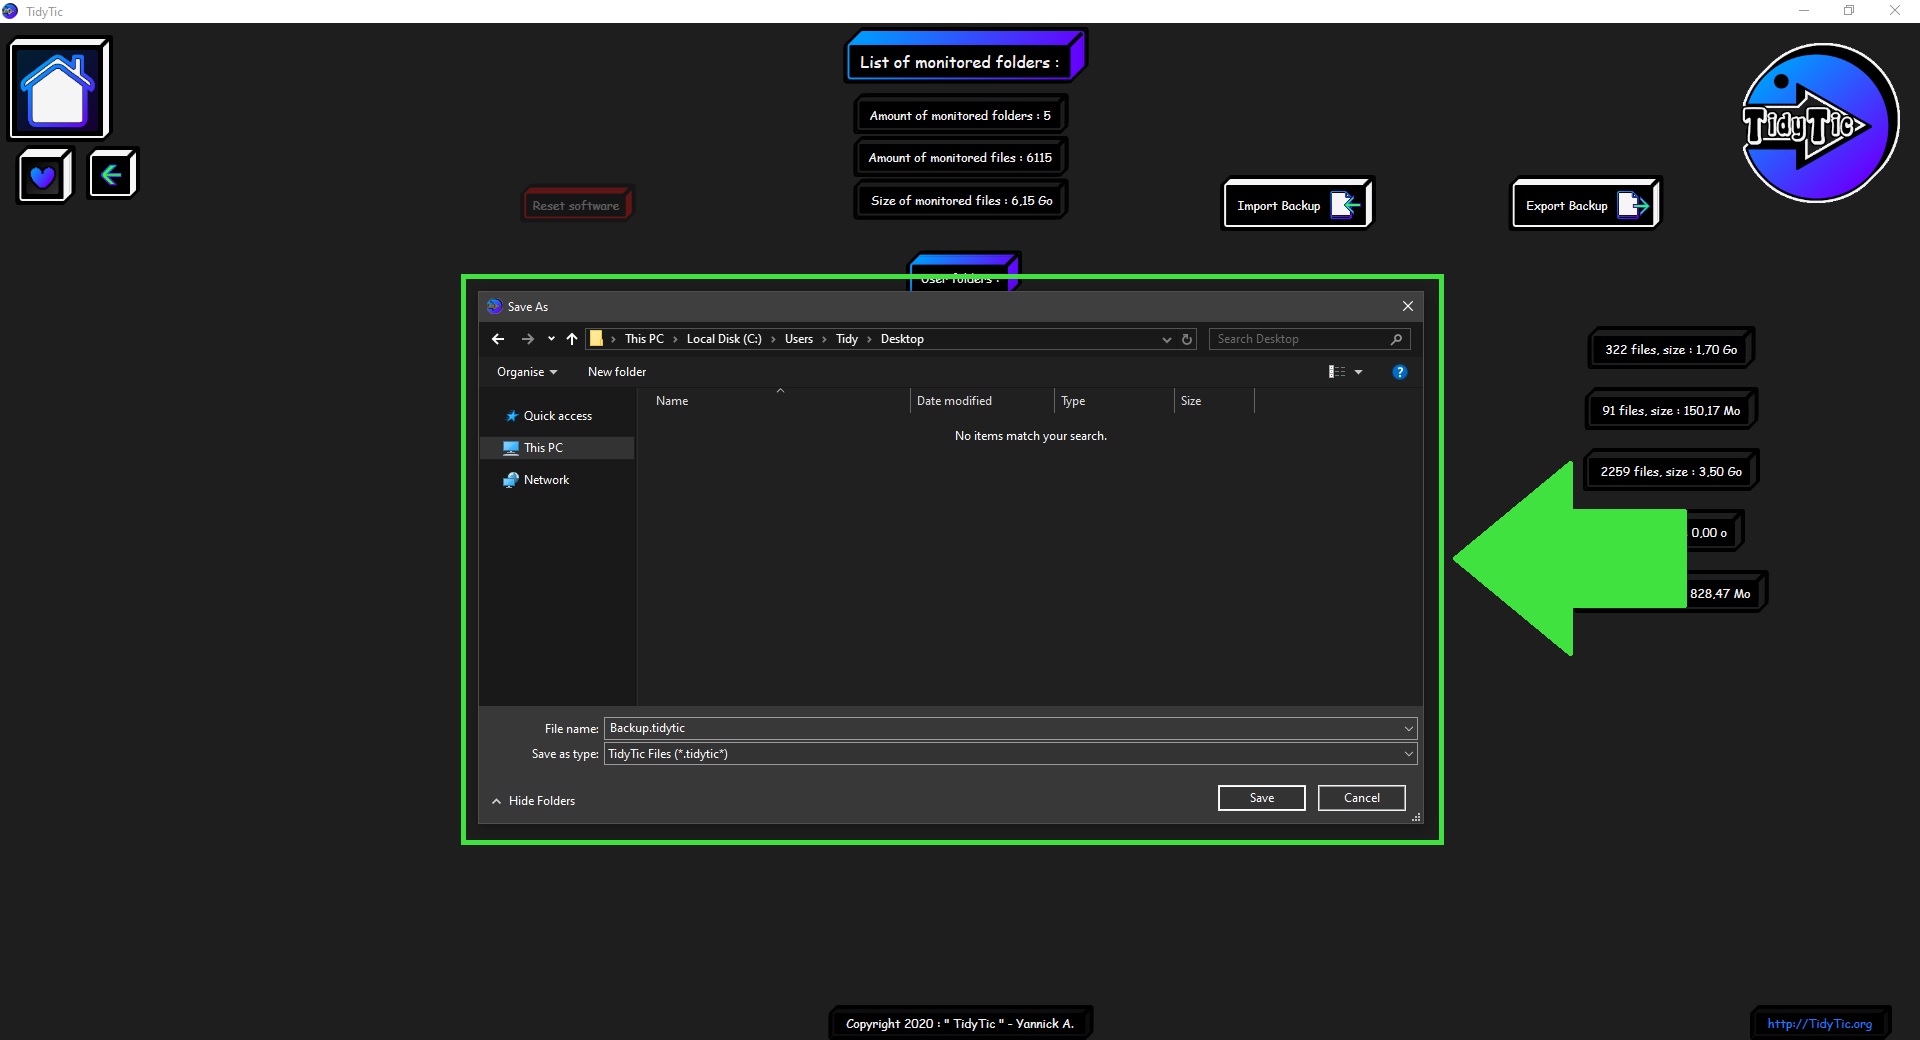Open the heart favorites icon
Screen dimensions: 1920x1040
44,175
